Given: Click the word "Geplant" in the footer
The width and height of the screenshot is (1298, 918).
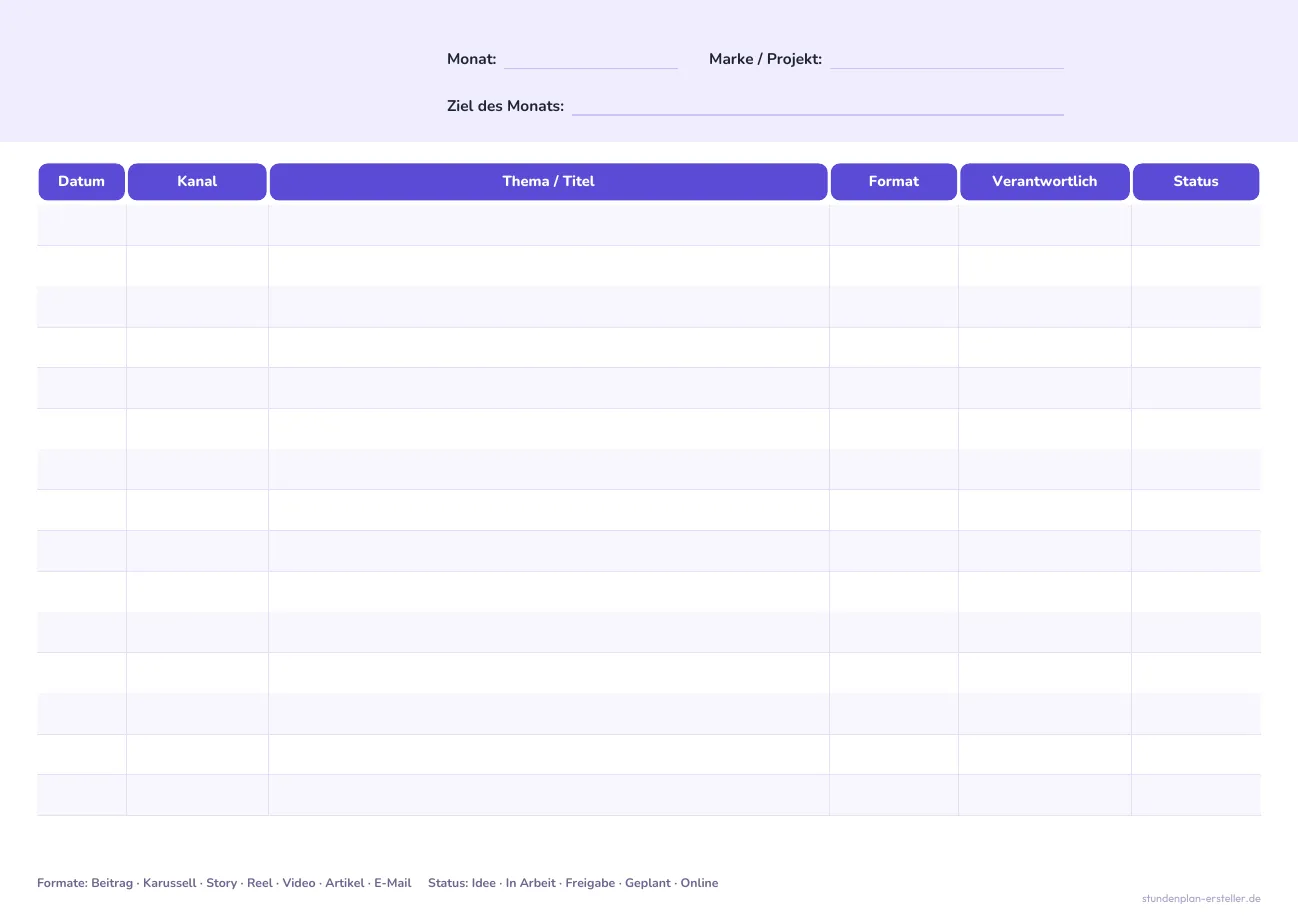Looking at the screenshot, I should [x=648, y=883].
